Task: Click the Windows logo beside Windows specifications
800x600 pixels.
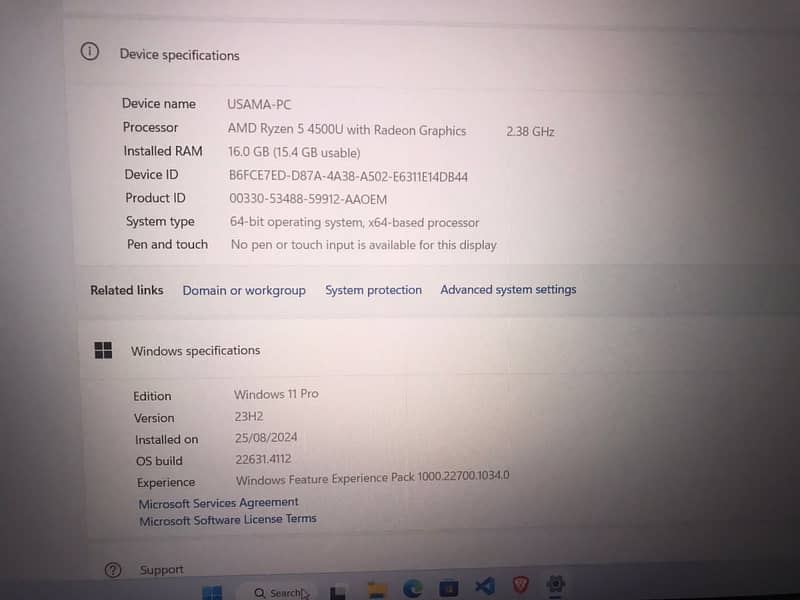Action: (103, 350)
